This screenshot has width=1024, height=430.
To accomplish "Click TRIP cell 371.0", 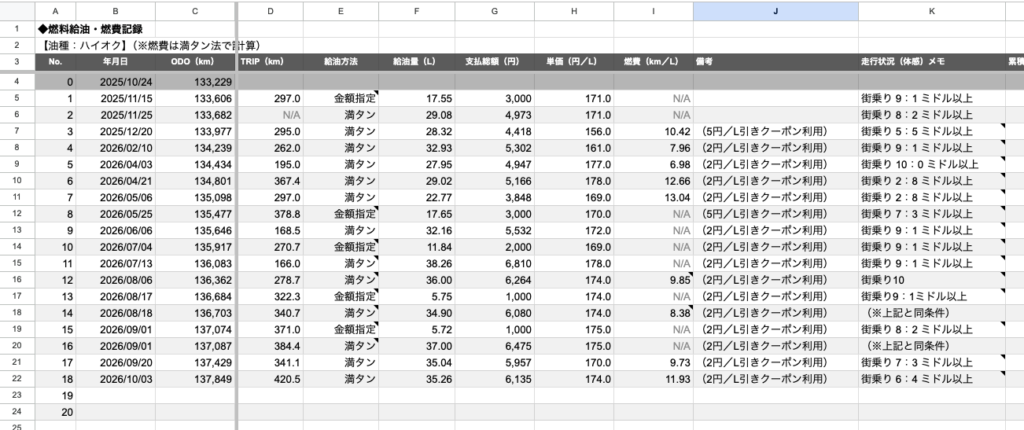I will pos(270,329).
